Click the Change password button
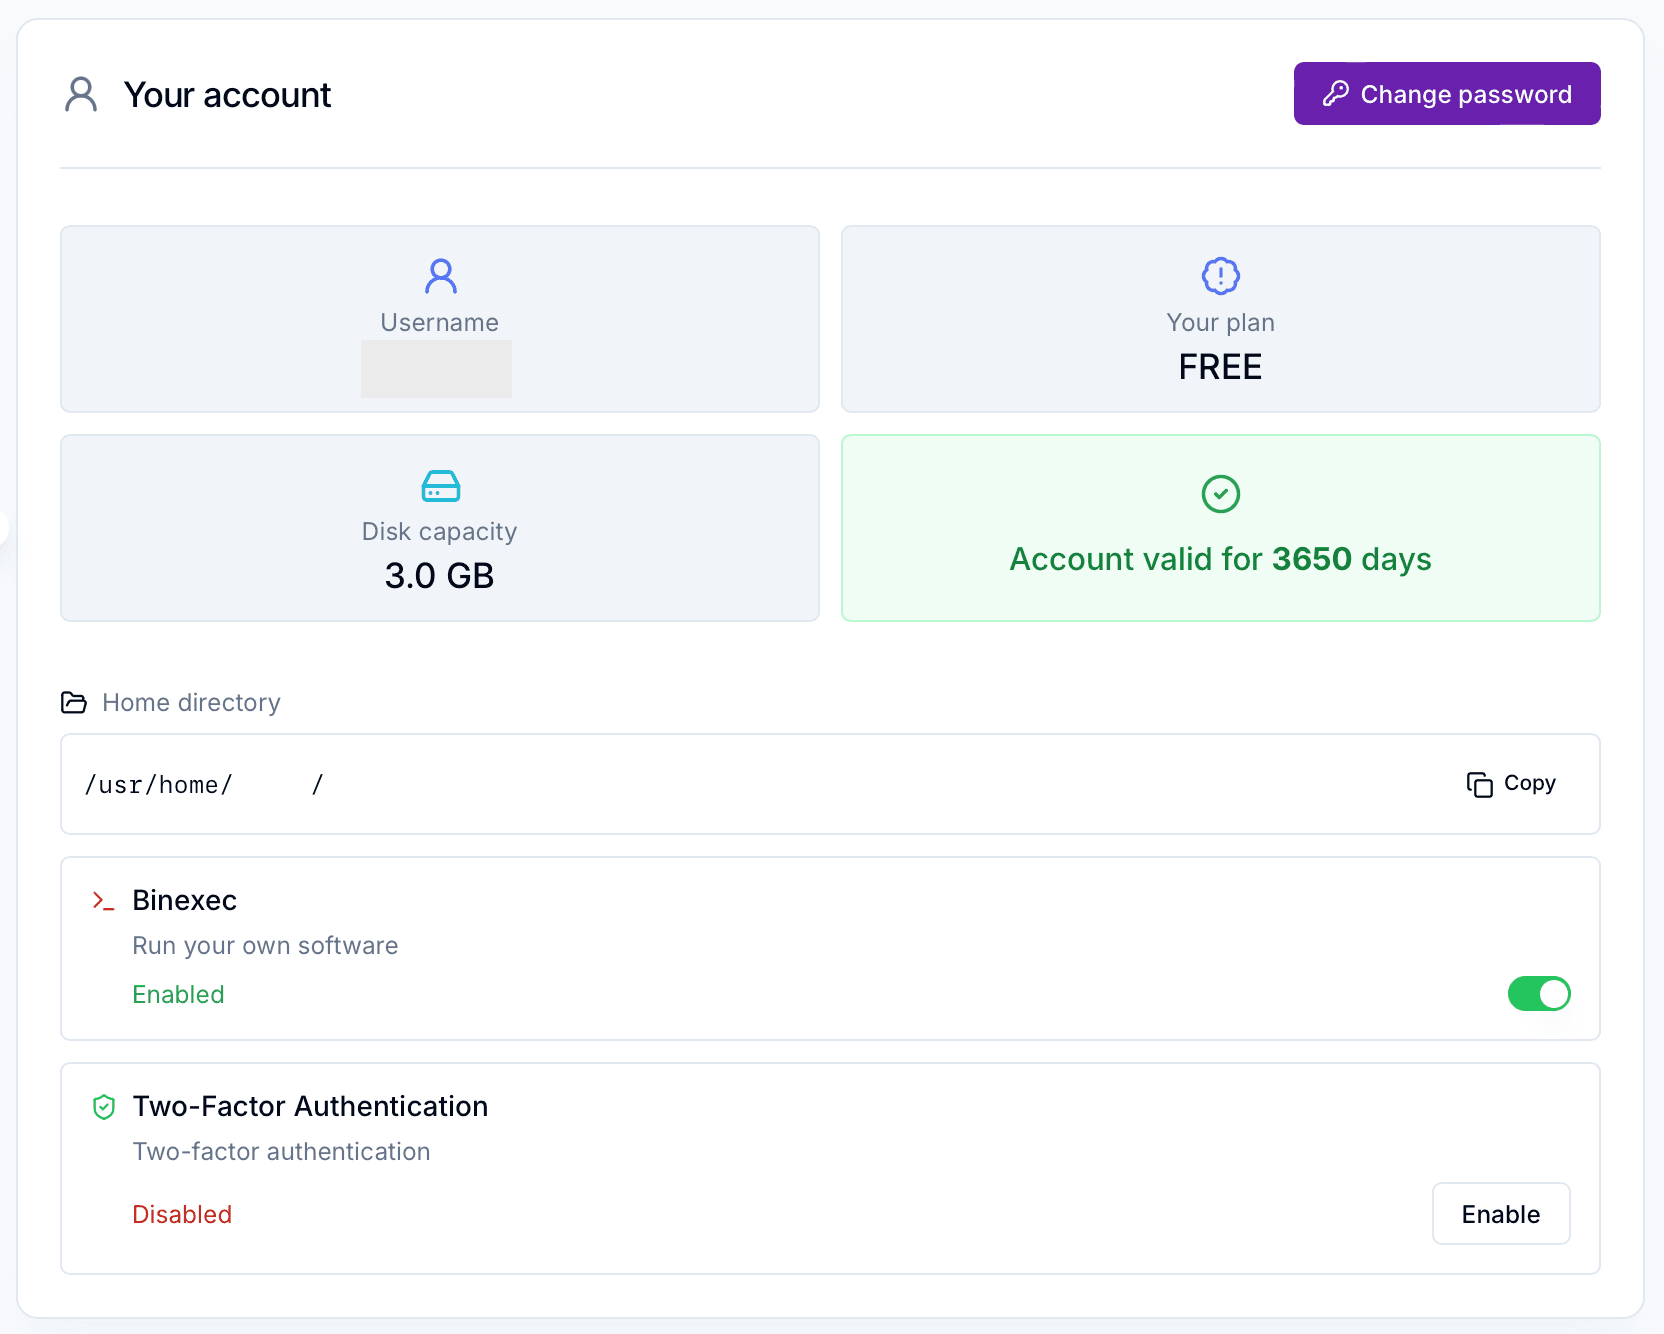Viewport: 1664px width, 1334px height. 1447,94
